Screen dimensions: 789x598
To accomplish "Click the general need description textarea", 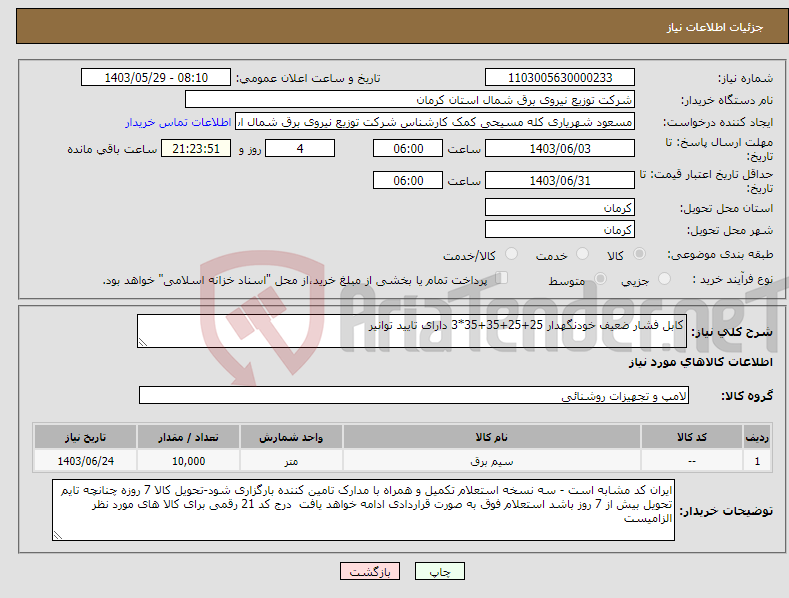I will pyautogui.click(x=412, y=331).
